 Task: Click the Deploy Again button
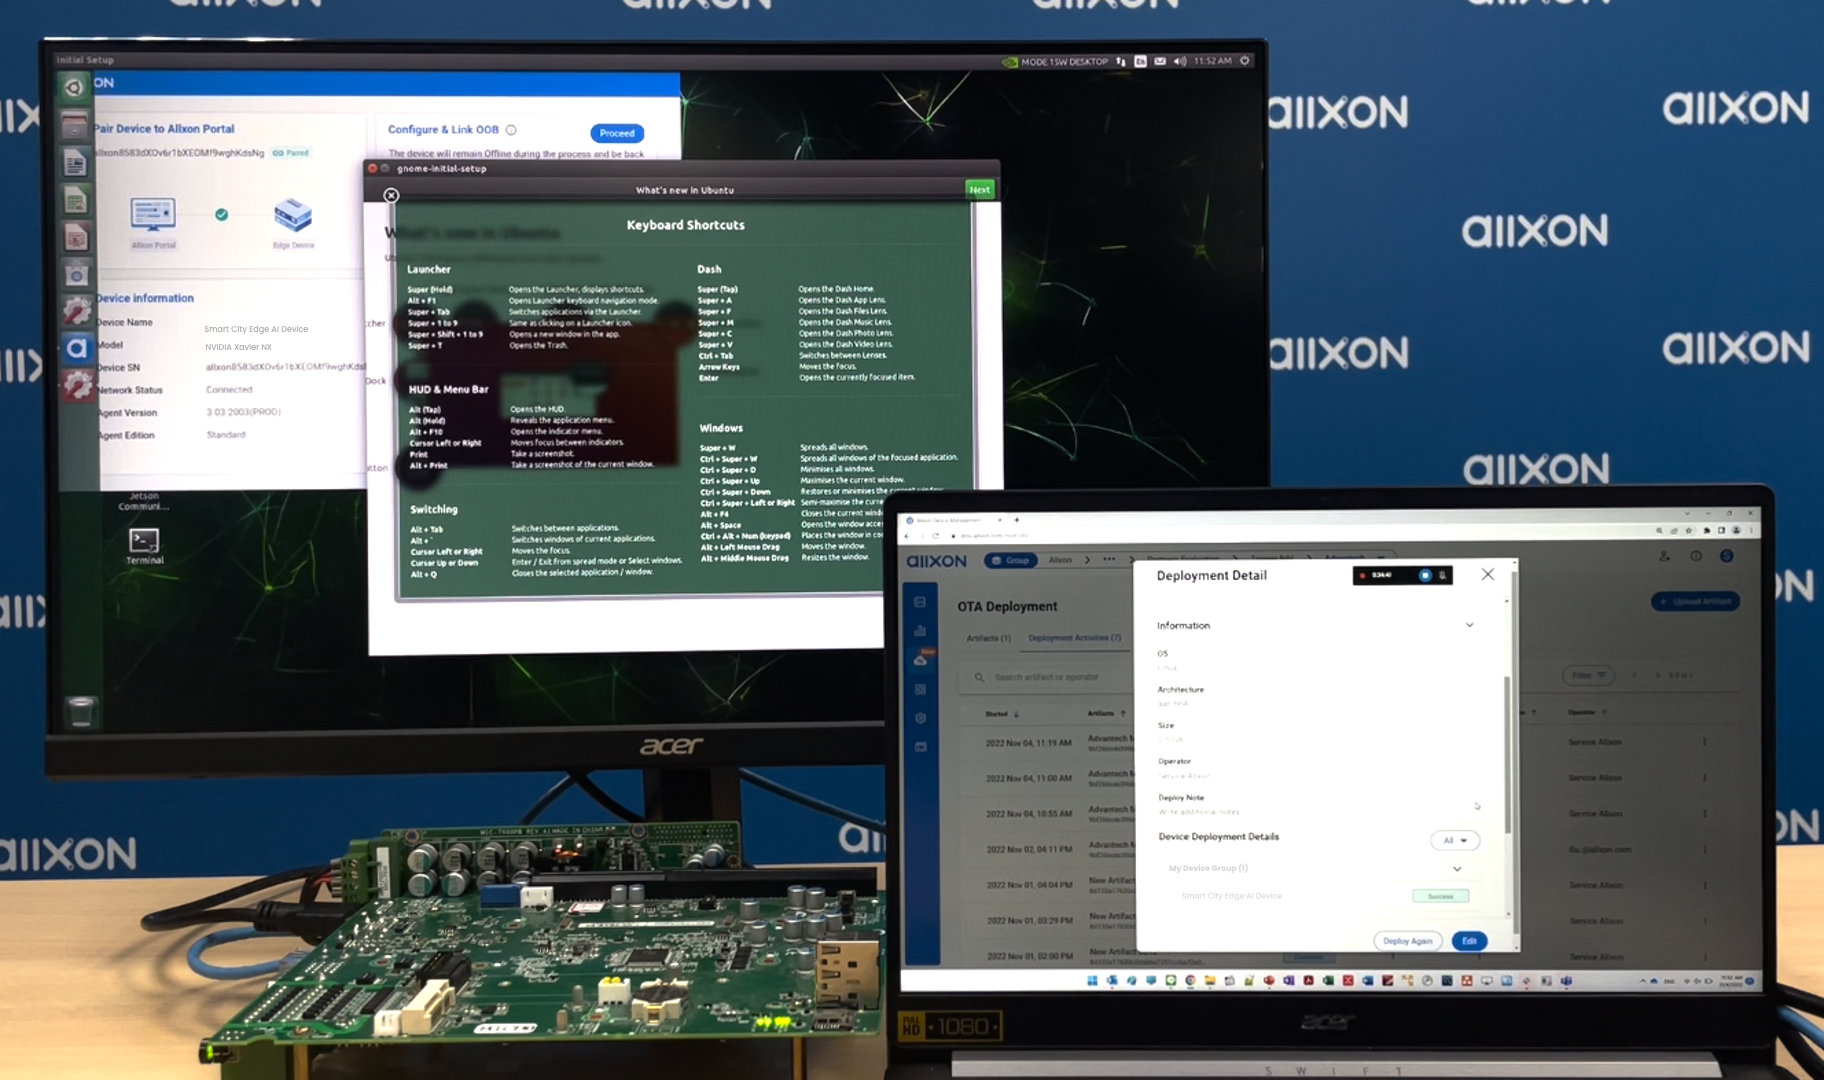click(x=1407, y=941)
